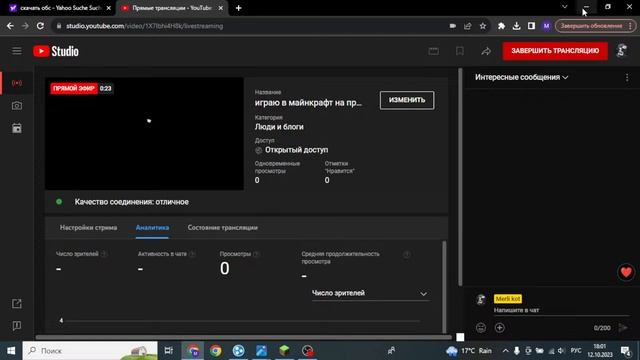Open chat three-dot options menu
640x360 pixels.
click(627, 77)
